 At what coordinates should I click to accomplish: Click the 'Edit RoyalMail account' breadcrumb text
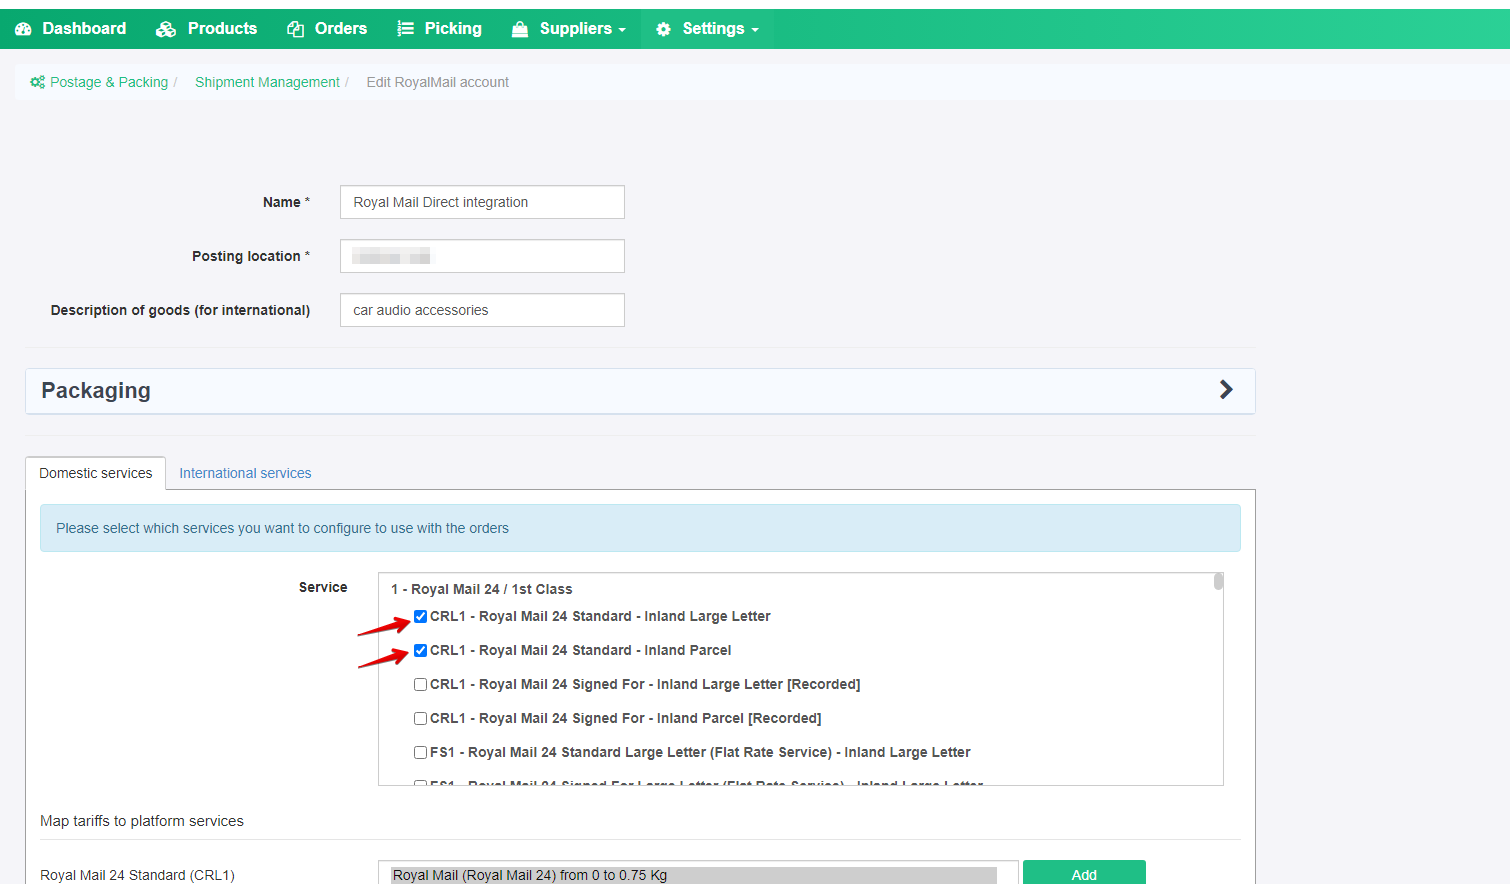coord(438,82)
